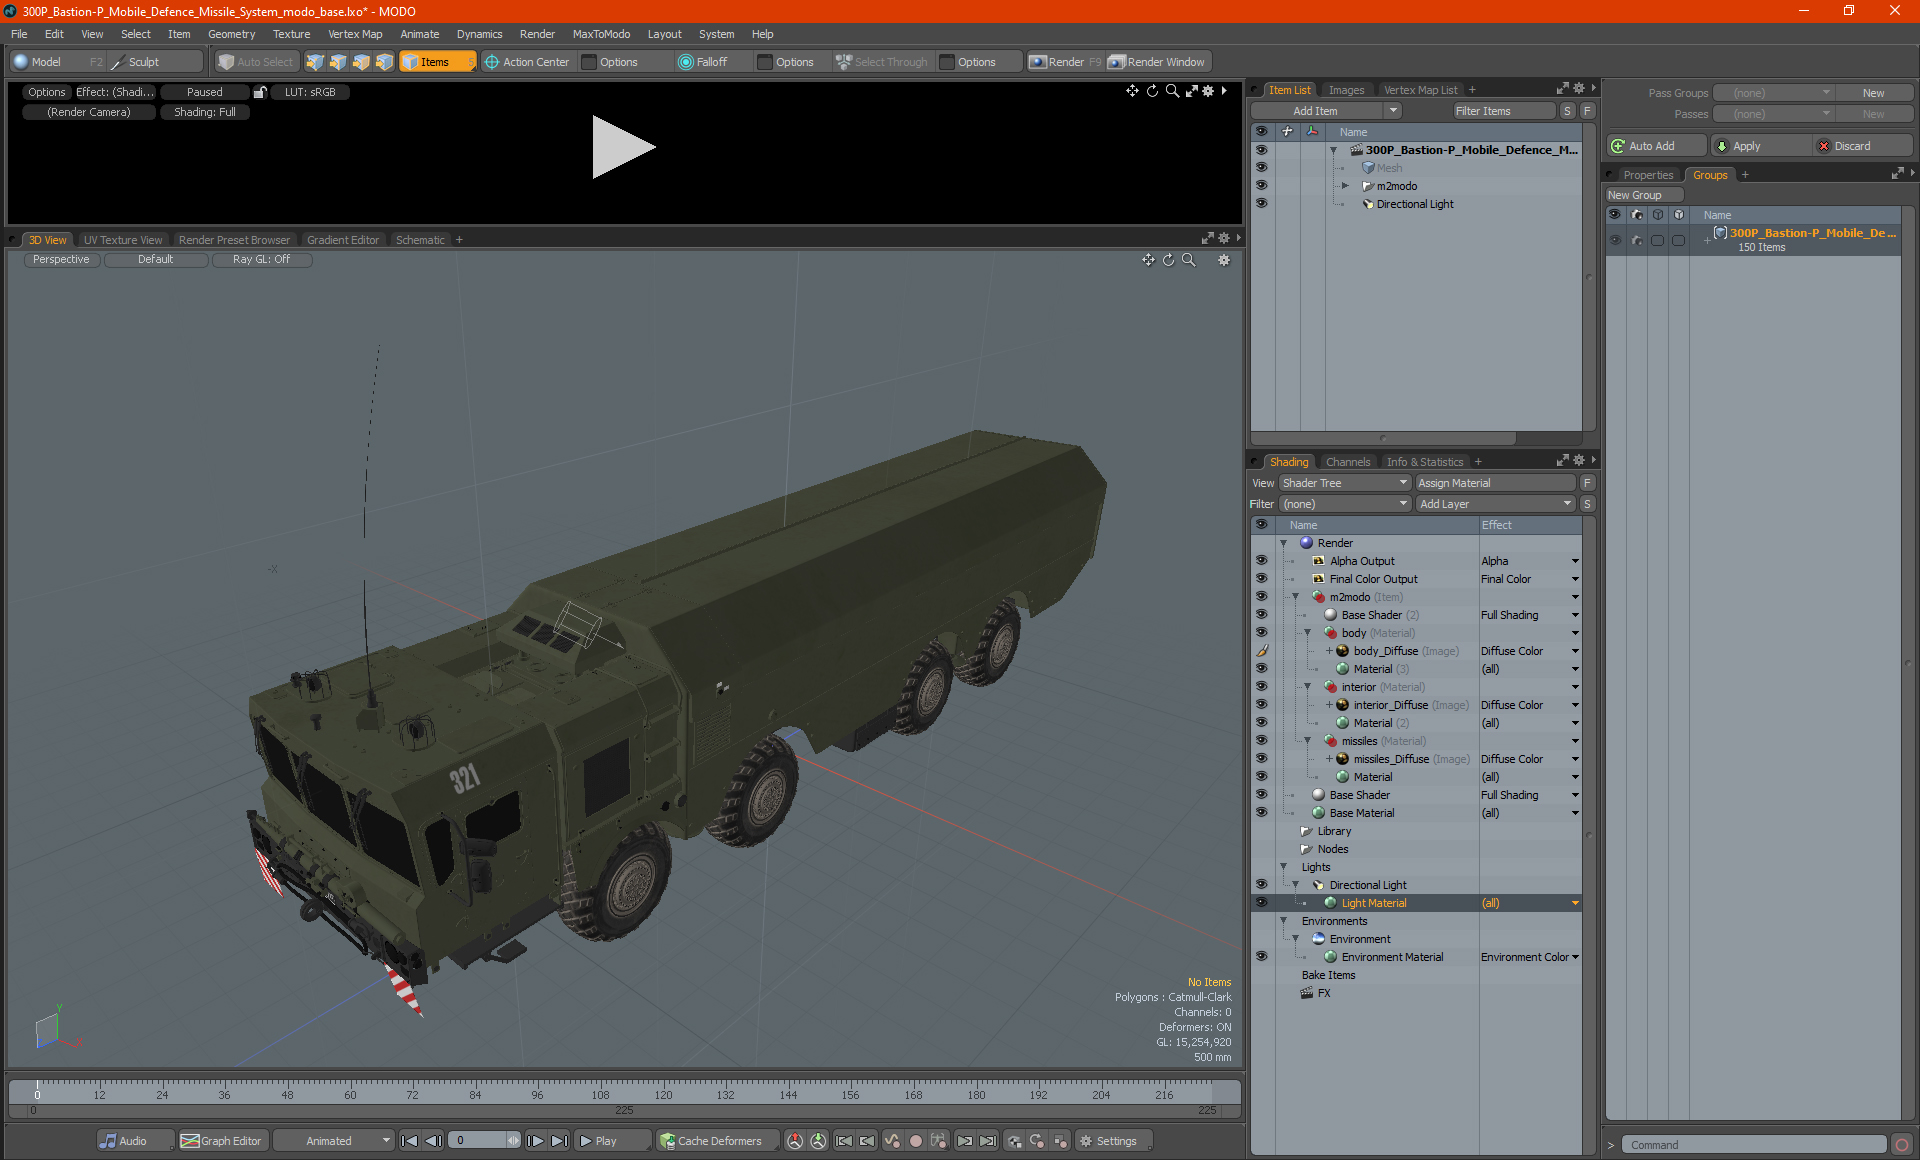
Task: Click the Sculpt mode icon
Action: pyautogui.click(x=118, y=62)
